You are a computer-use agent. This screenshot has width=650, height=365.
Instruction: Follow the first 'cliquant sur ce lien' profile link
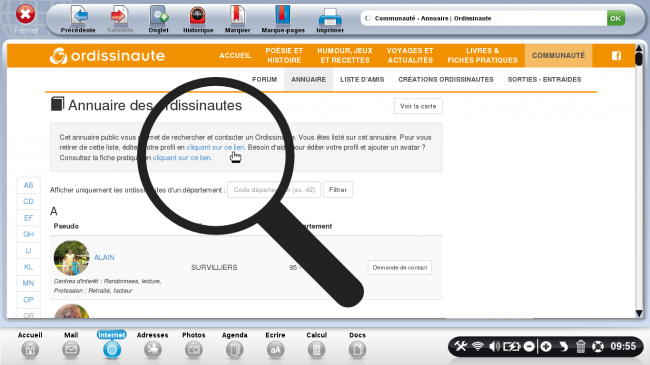(215, 147)
